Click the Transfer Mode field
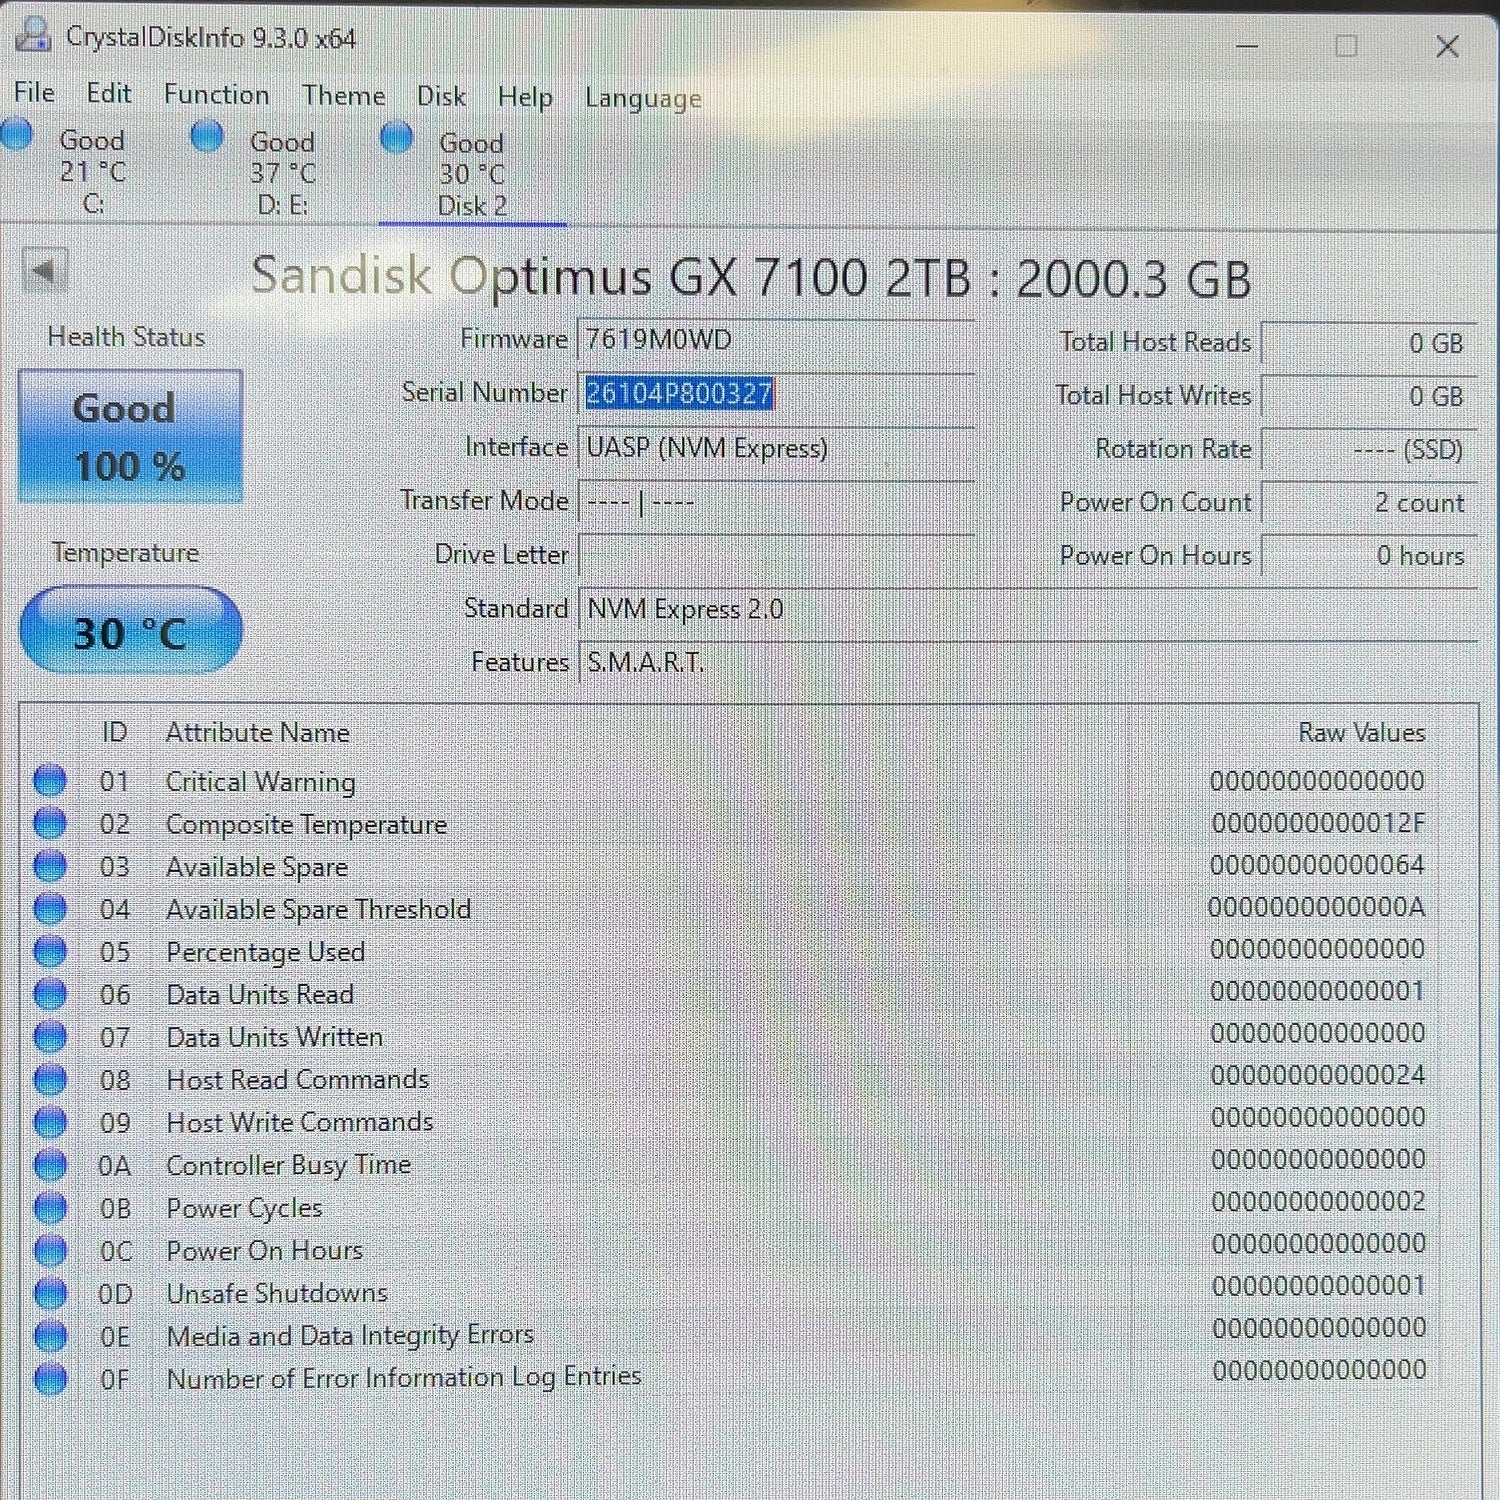This screenshot has width=1500, height=1500. 776,501
